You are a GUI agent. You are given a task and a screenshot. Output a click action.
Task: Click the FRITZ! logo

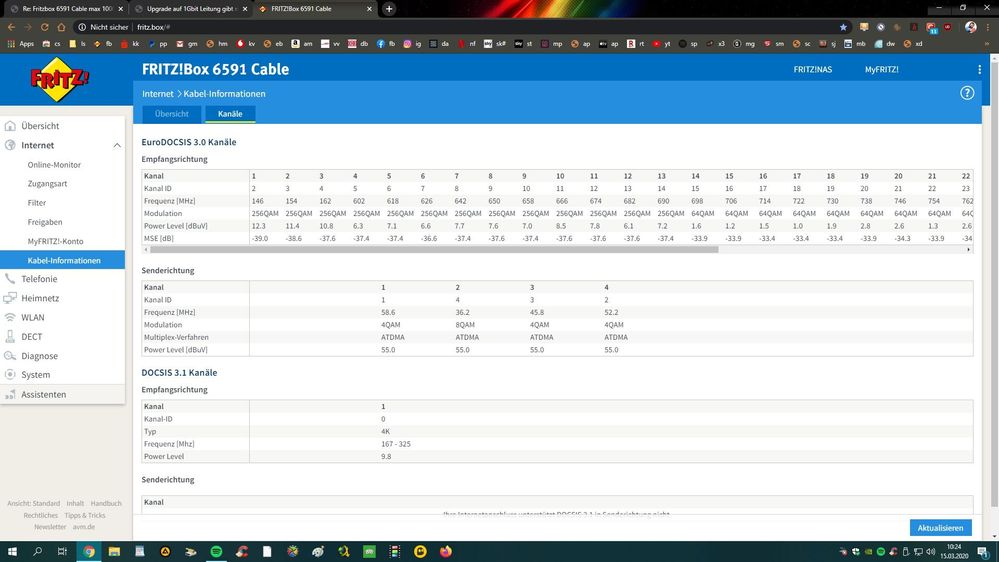pyautogui.click(x=60, y=80)
